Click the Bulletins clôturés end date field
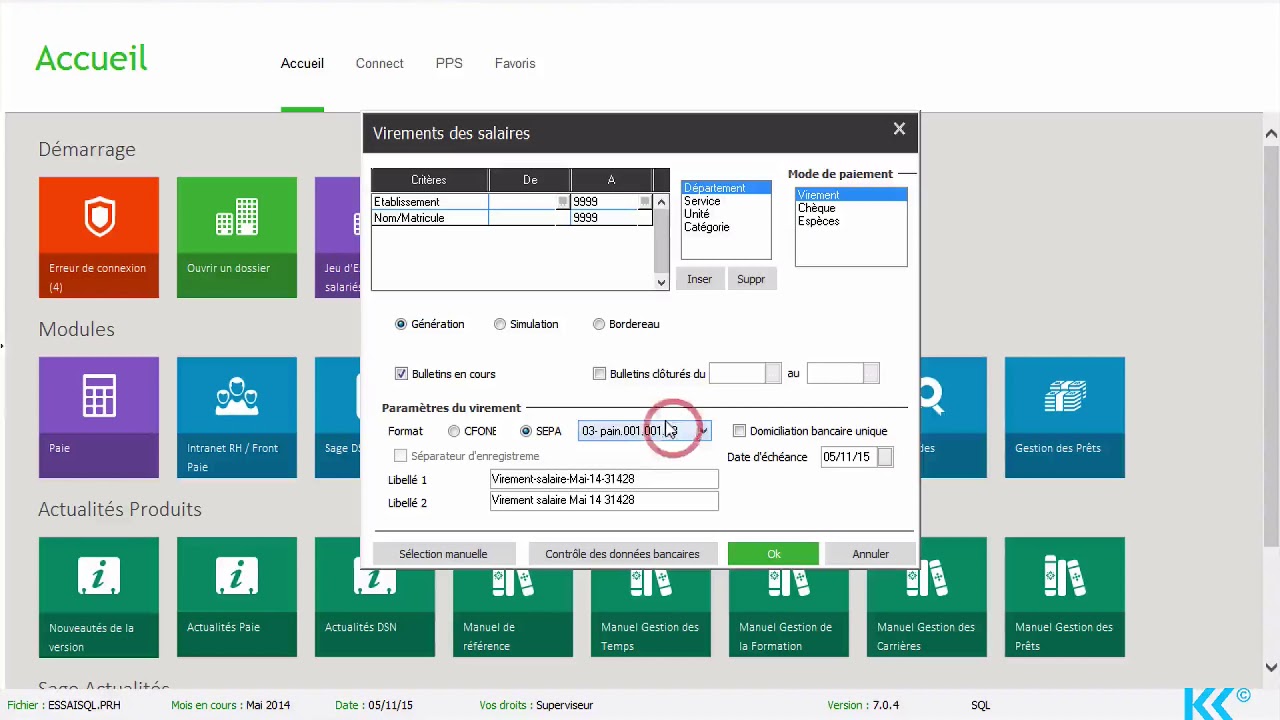The height and width of the screenshot is (720, 1280). click(836, 373)
